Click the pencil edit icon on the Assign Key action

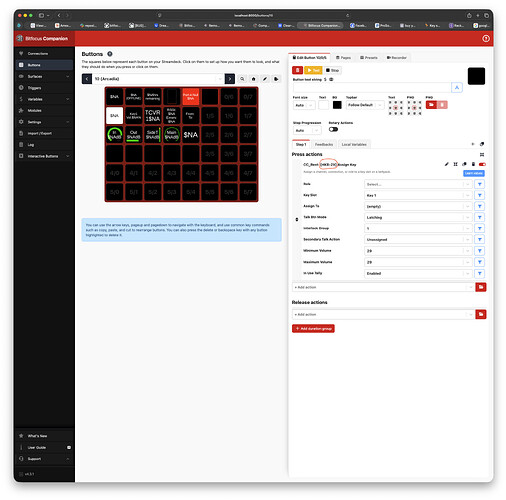click(x=447, y=164)
